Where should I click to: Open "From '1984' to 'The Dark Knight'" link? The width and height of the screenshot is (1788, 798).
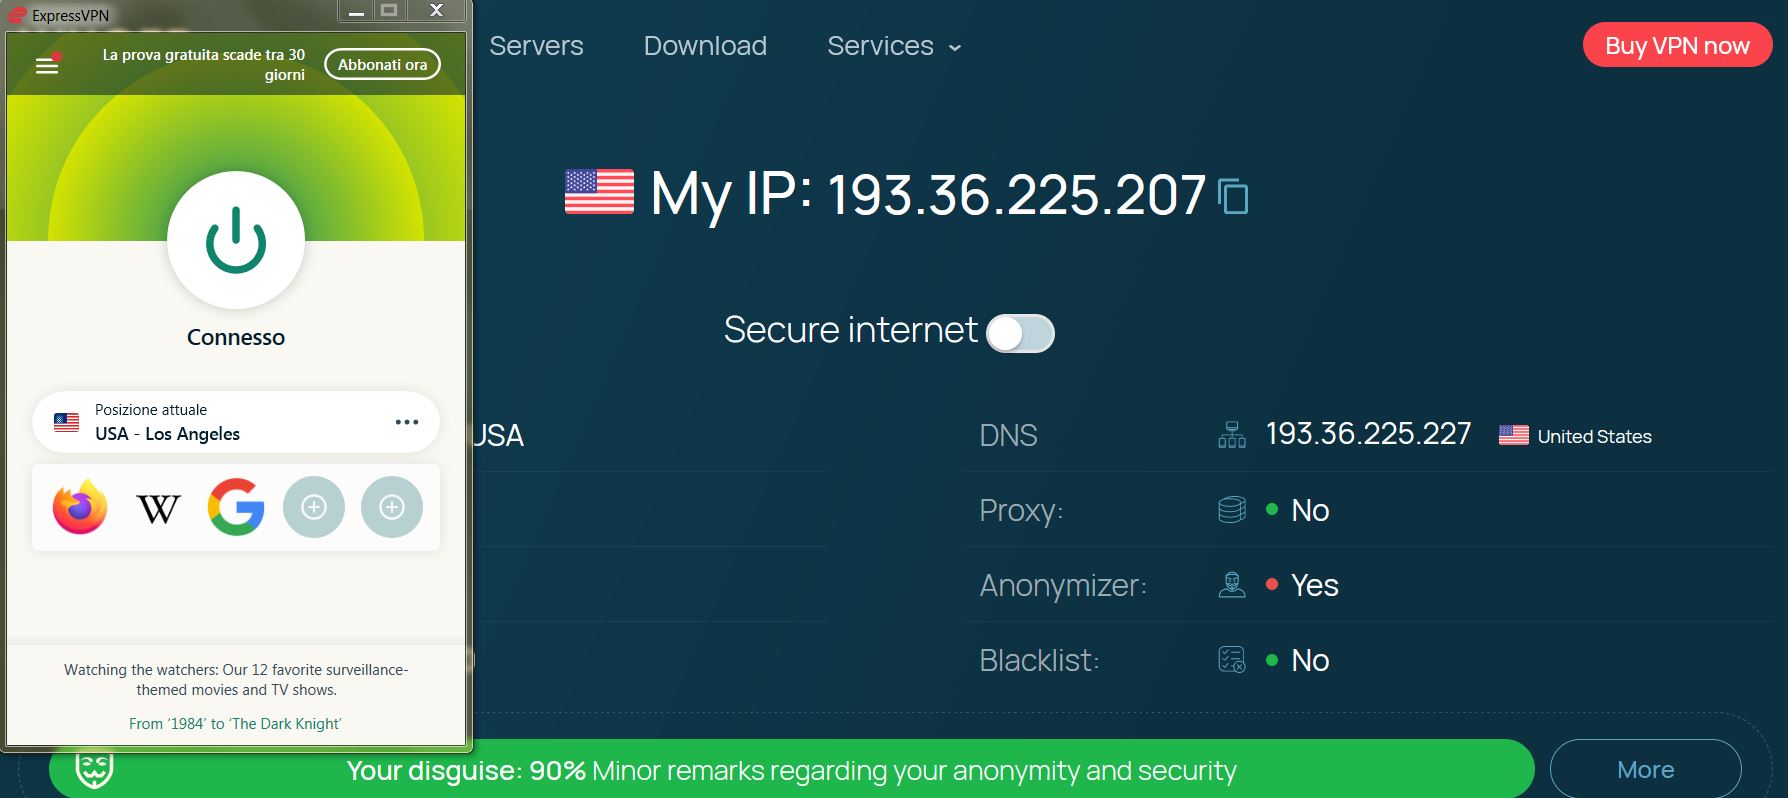coord(235,723)
